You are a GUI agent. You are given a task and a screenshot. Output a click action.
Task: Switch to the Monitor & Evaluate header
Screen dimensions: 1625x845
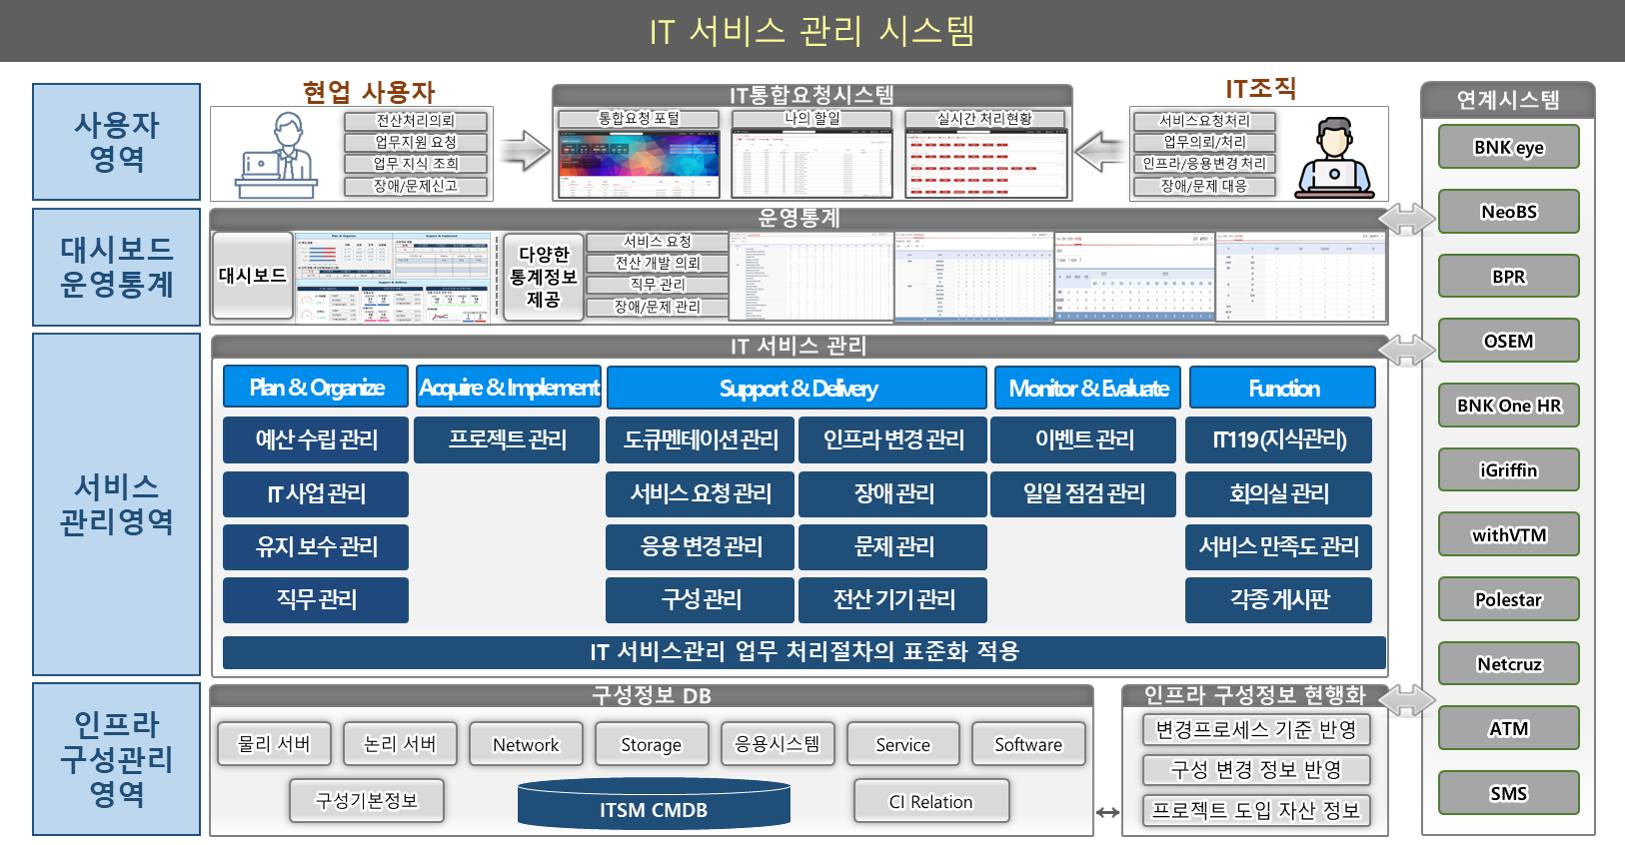1087,388
